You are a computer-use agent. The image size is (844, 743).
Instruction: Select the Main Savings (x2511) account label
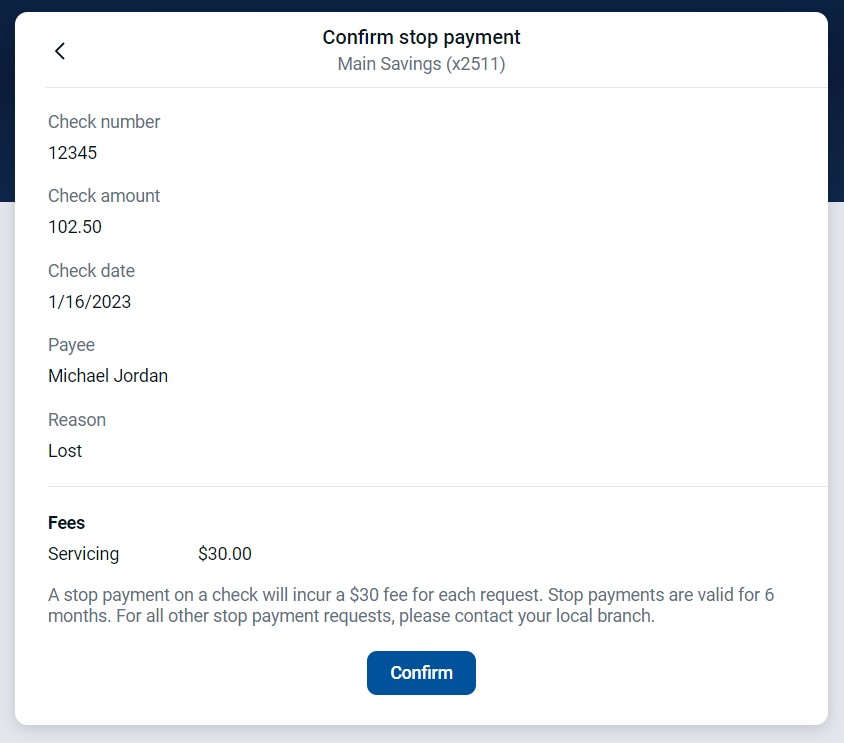click(421, 63)
